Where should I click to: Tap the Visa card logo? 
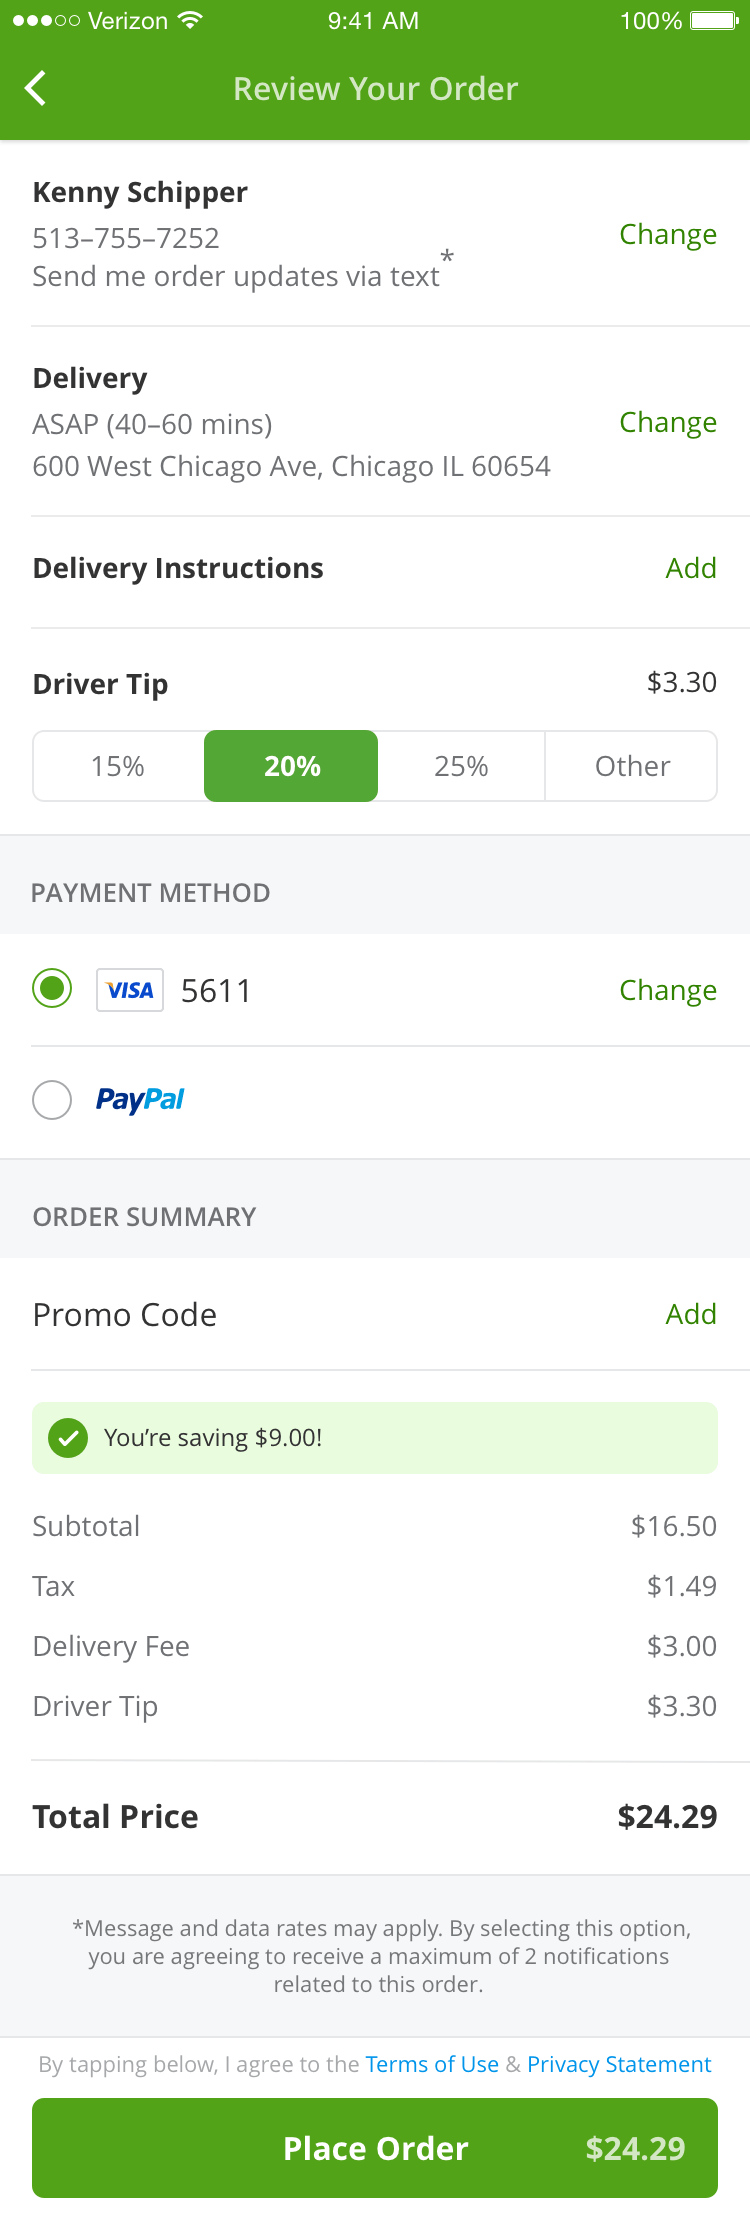pos(130,990)
